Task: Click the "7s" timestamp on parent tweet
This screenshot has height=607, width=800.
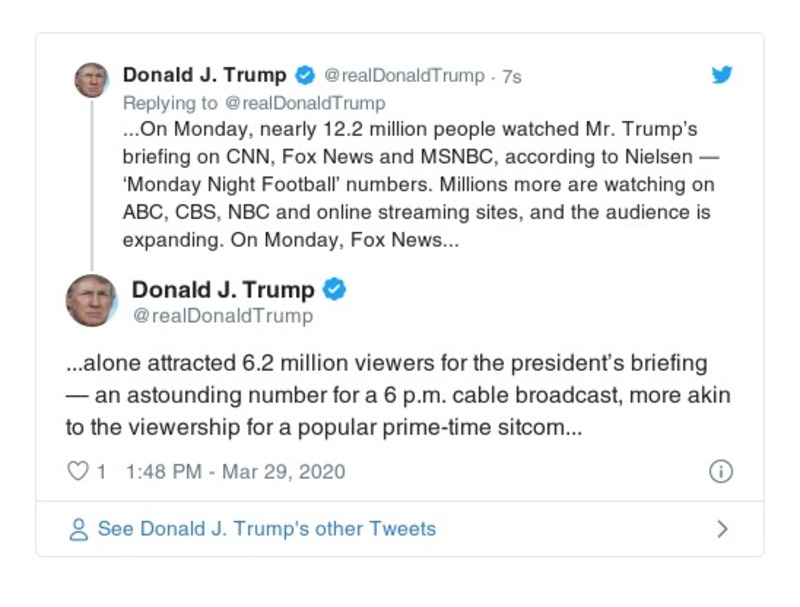Action: pos(511,76)
